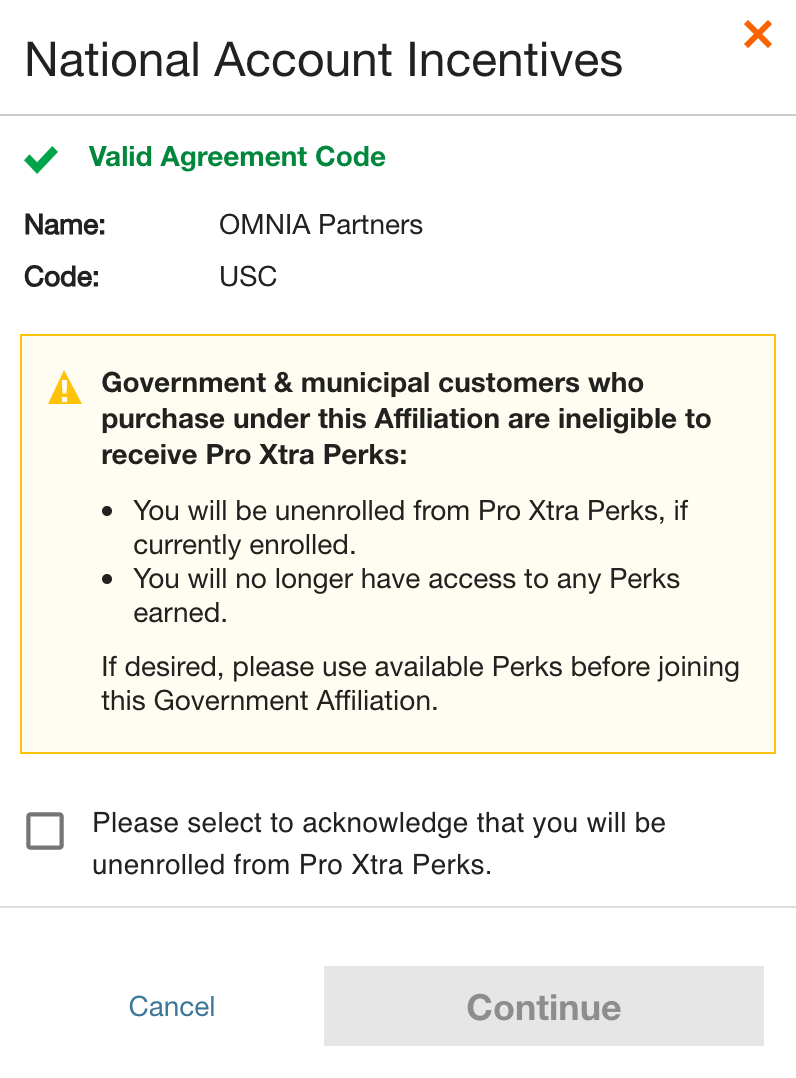Click the Code: label
796x1078 pixels.
61,276
